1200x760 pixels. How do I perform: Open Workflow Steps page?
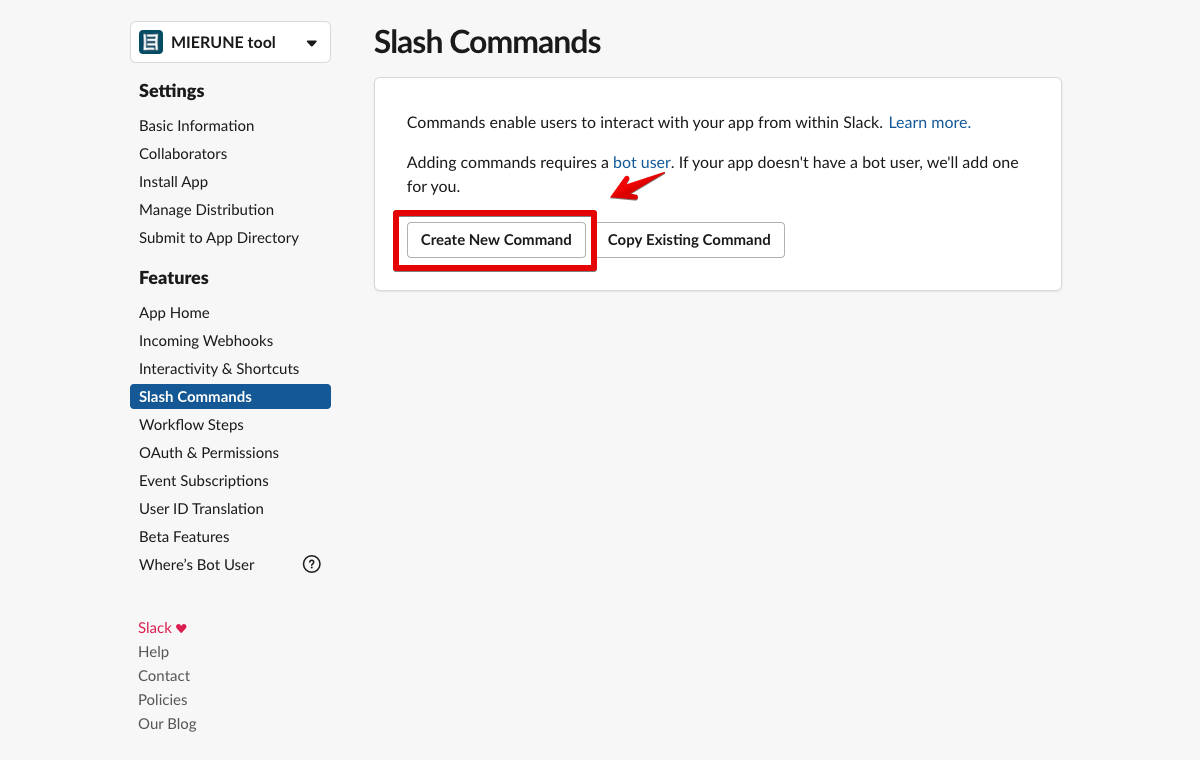coord(191,424)
